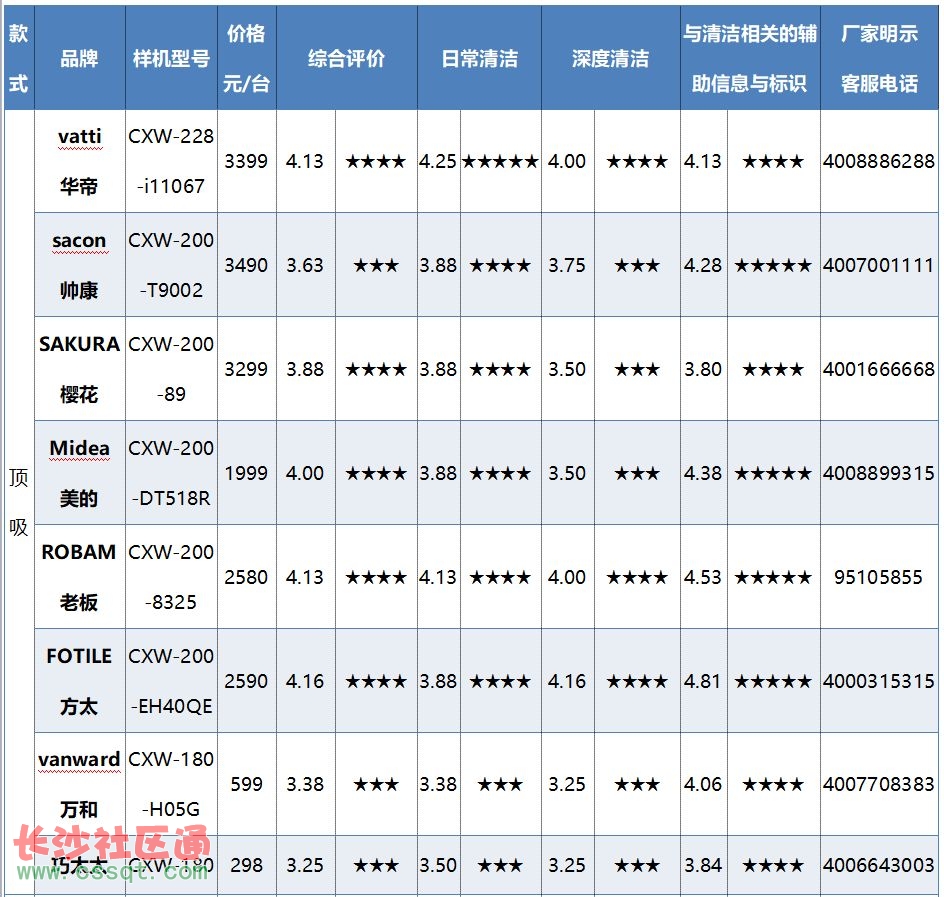
Task: Click the 顶吸 style category cell
Action: tap(19, 502)
